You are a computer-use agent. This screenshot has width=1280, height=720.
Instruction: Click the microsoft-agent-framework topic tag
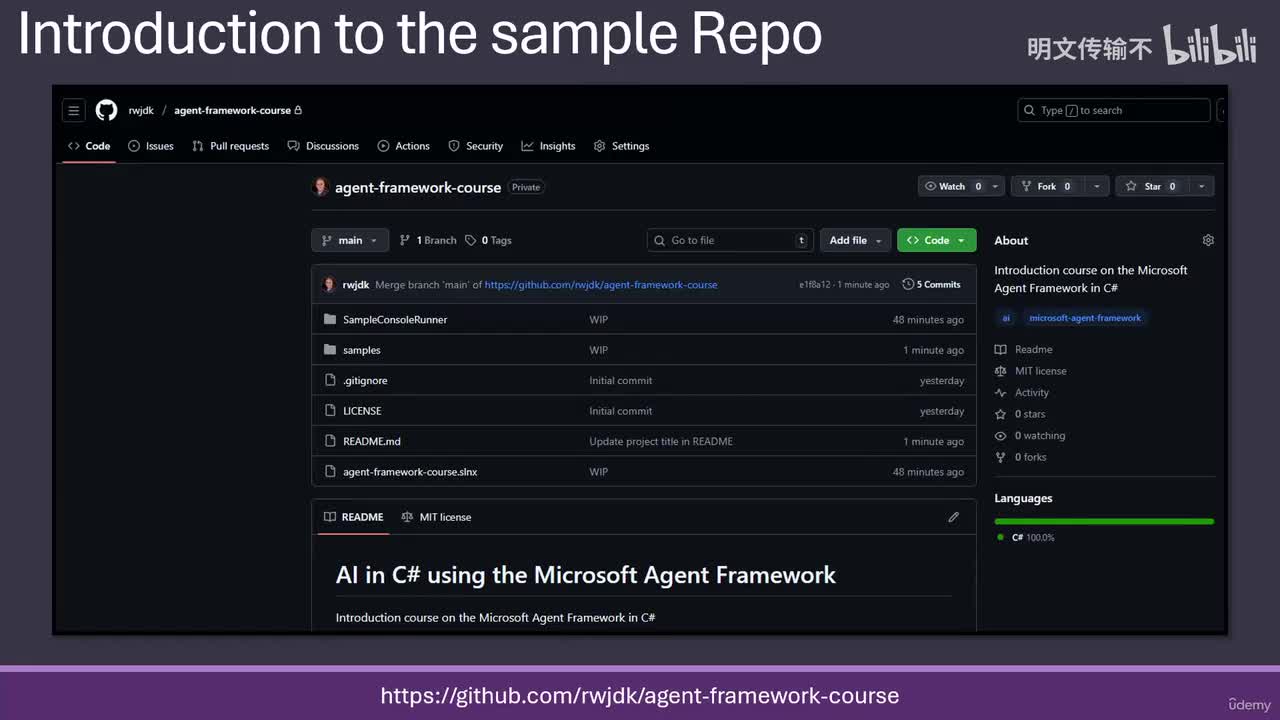coord(1085,318)
